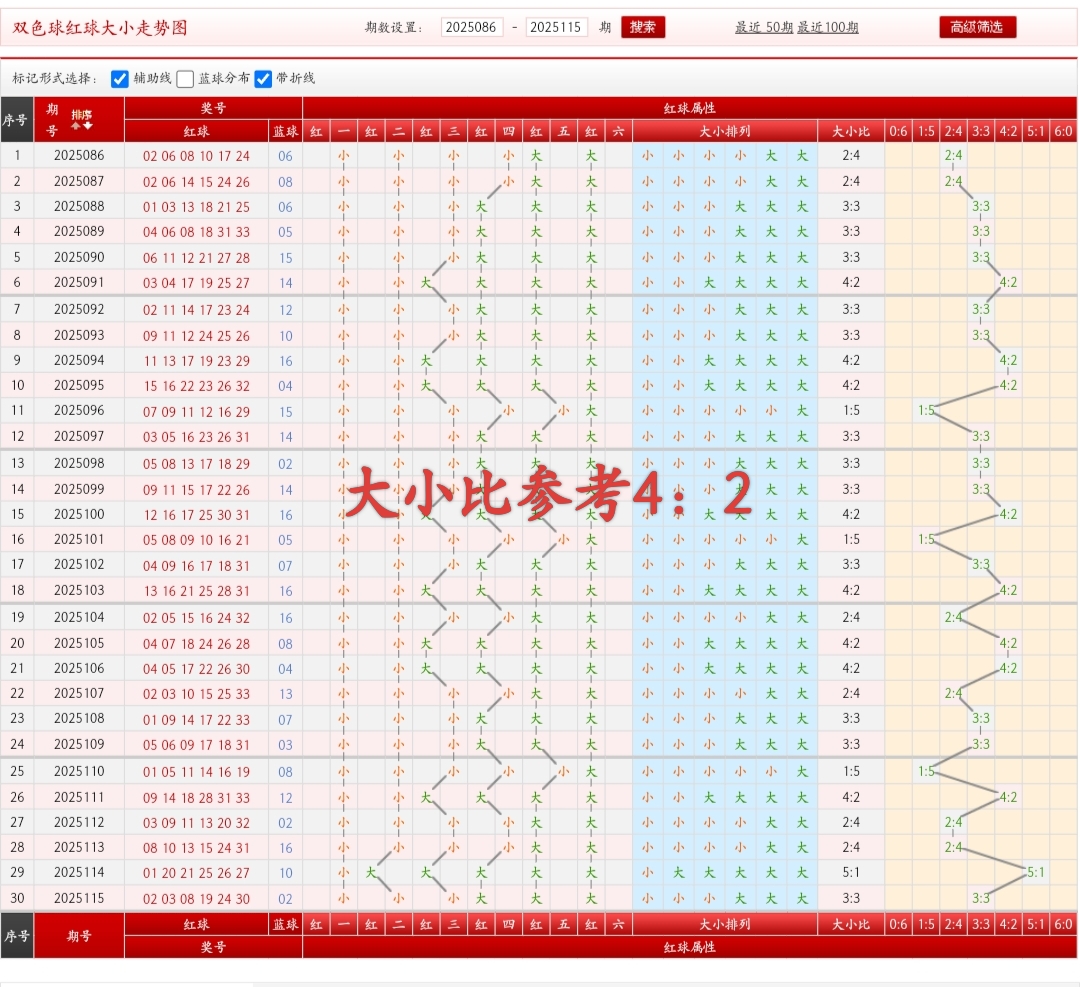Click red balls 01 20 21 25 26 27
The width and height of the screenshot is (1080, 987).
[x=196, y=873]
